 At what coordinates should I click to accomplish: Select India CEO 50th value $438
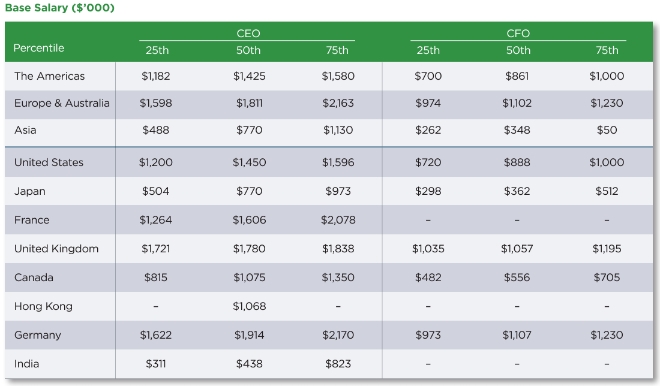tap(249, 364)
